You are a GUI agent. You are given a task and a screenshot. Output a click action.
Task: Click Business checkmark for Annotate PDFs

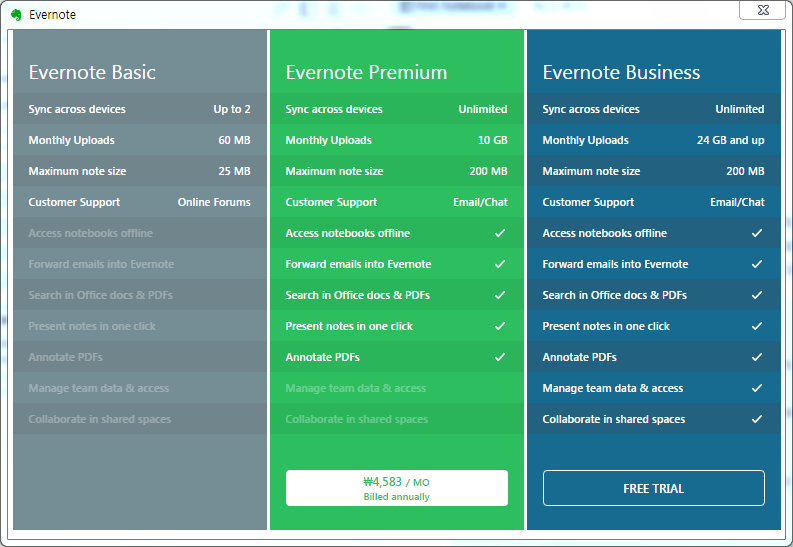click(757, 357)
